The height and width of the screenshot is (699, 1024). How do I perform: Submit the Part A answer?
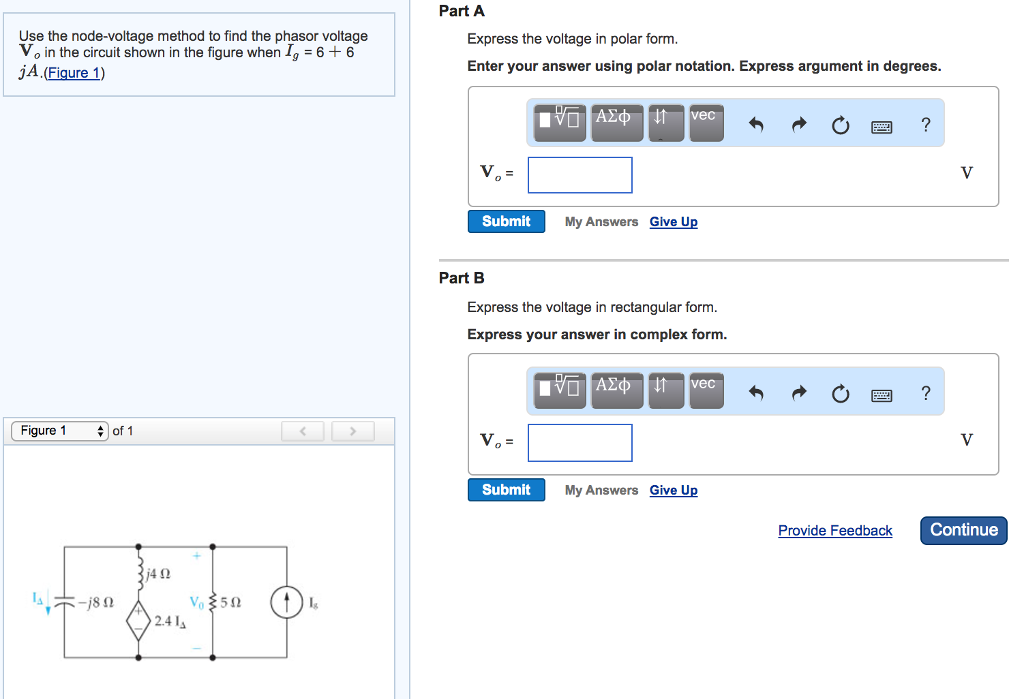pos(506,221)
